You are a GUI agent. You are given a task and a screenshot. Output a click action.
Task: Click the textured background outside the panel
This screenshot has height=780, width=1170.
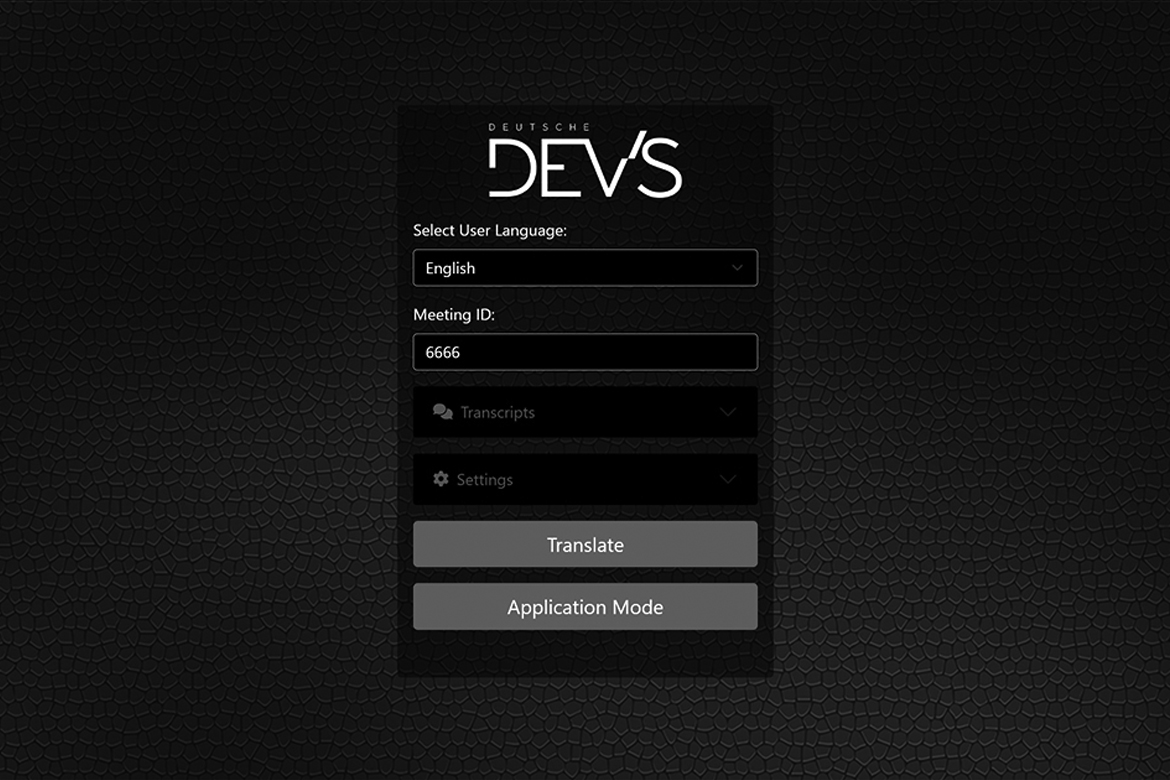[200, 400]
